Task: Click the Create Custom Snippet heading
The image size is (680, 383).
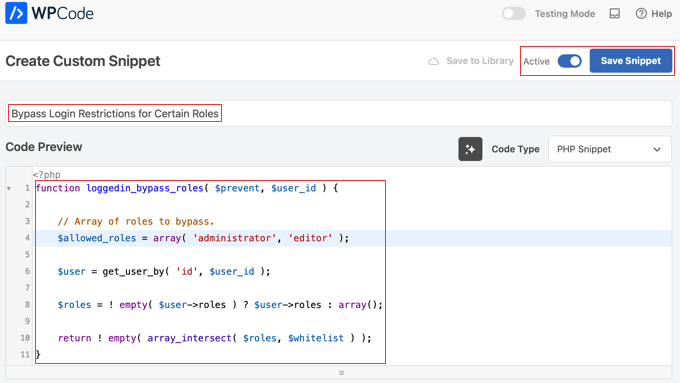Action: [x=83, y=61]
